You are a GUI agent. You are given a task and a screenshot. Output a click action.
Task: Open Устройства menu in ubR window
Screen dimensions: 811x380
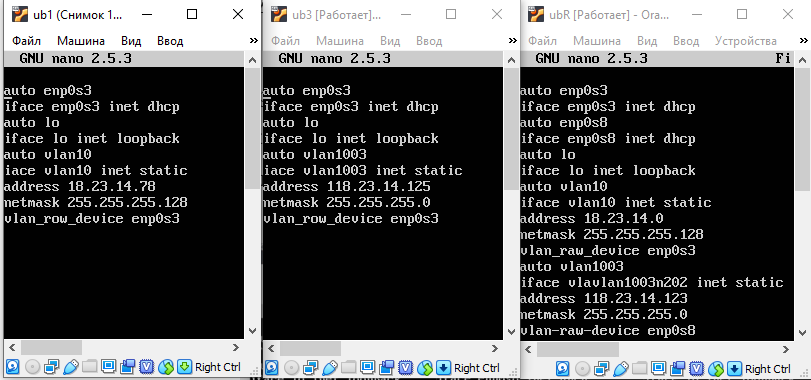[745, 41]
